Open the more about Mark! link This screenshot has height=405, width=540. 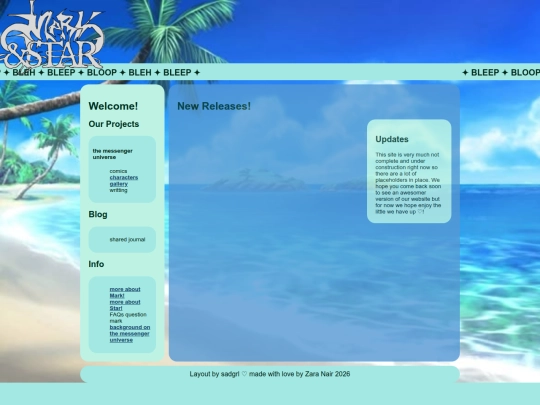tap(125, 292)
